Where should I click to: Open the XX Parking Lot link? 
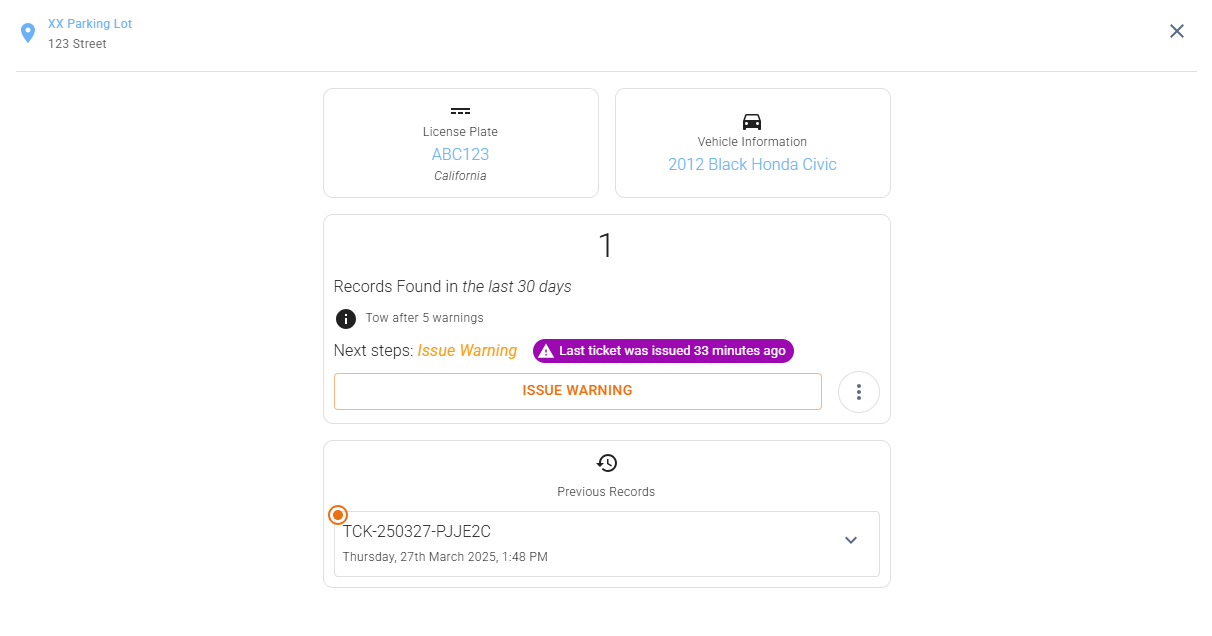(90, 24)
